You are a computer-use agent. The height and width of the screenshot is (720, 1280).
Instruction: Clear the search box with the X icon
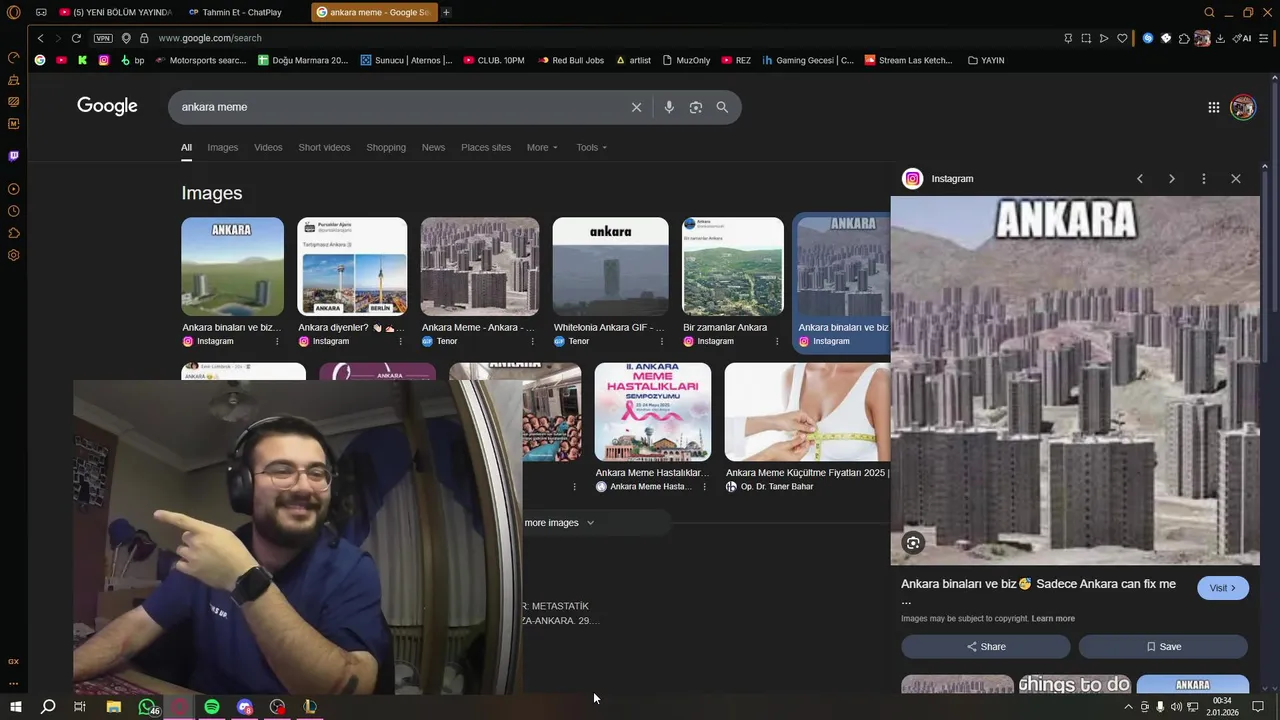636,107
